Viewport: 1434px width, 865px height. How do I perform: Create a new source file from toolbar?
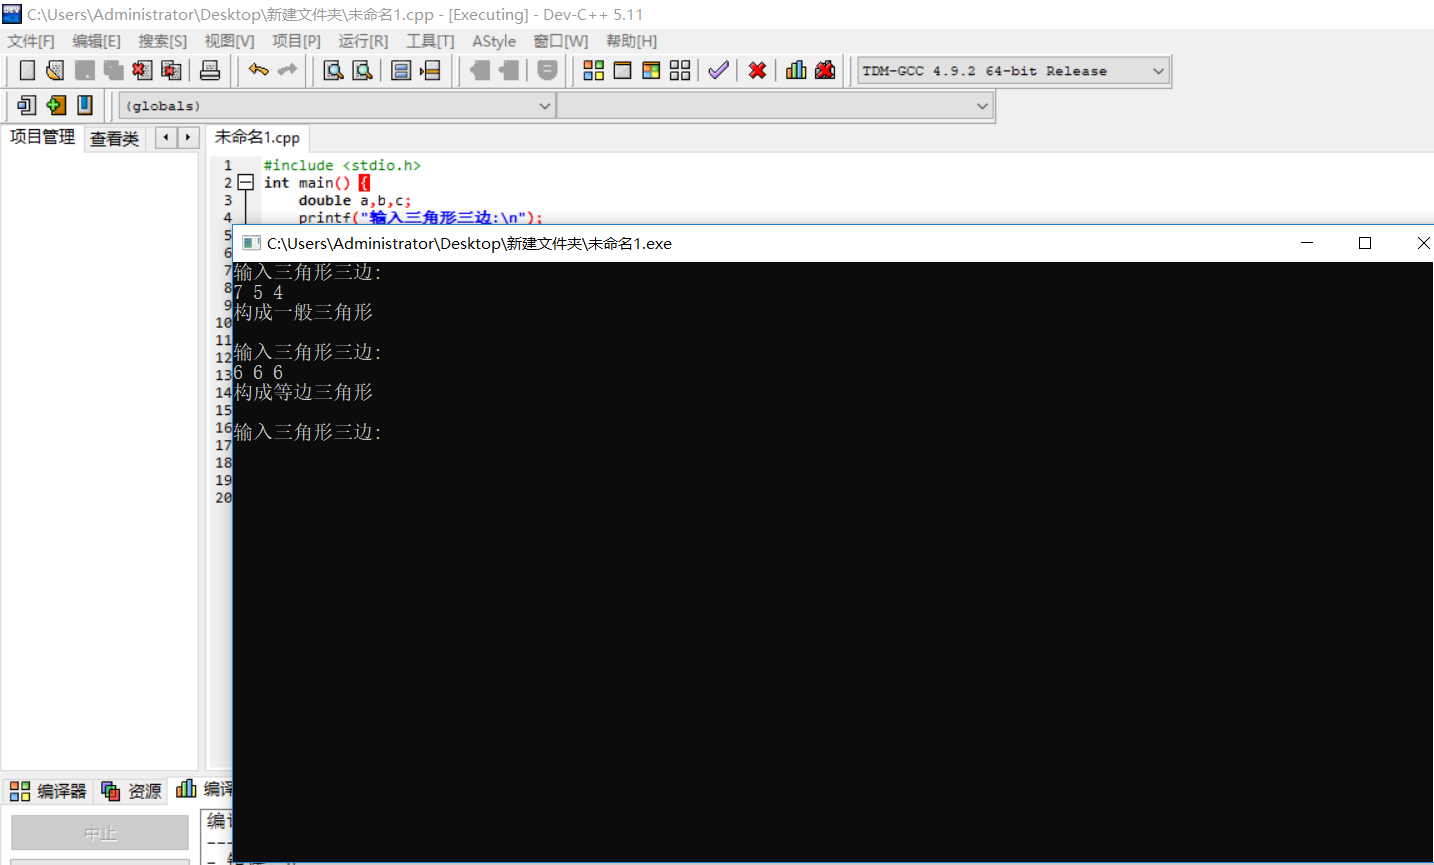click(x=27, y=70)
